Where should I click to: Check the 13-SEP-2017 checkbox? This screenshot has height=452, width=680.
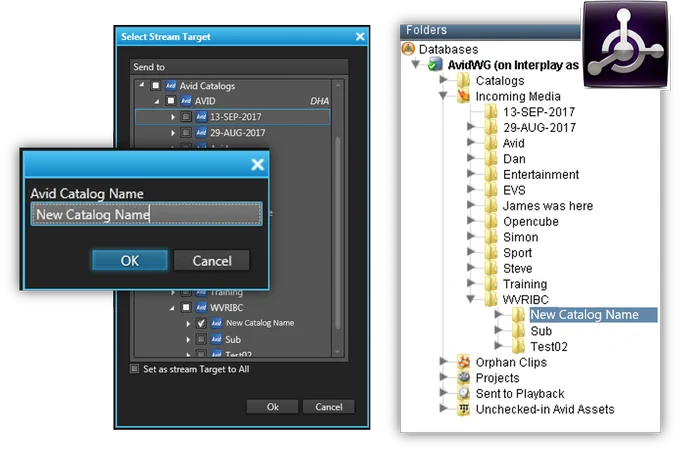tap(186, 117)
